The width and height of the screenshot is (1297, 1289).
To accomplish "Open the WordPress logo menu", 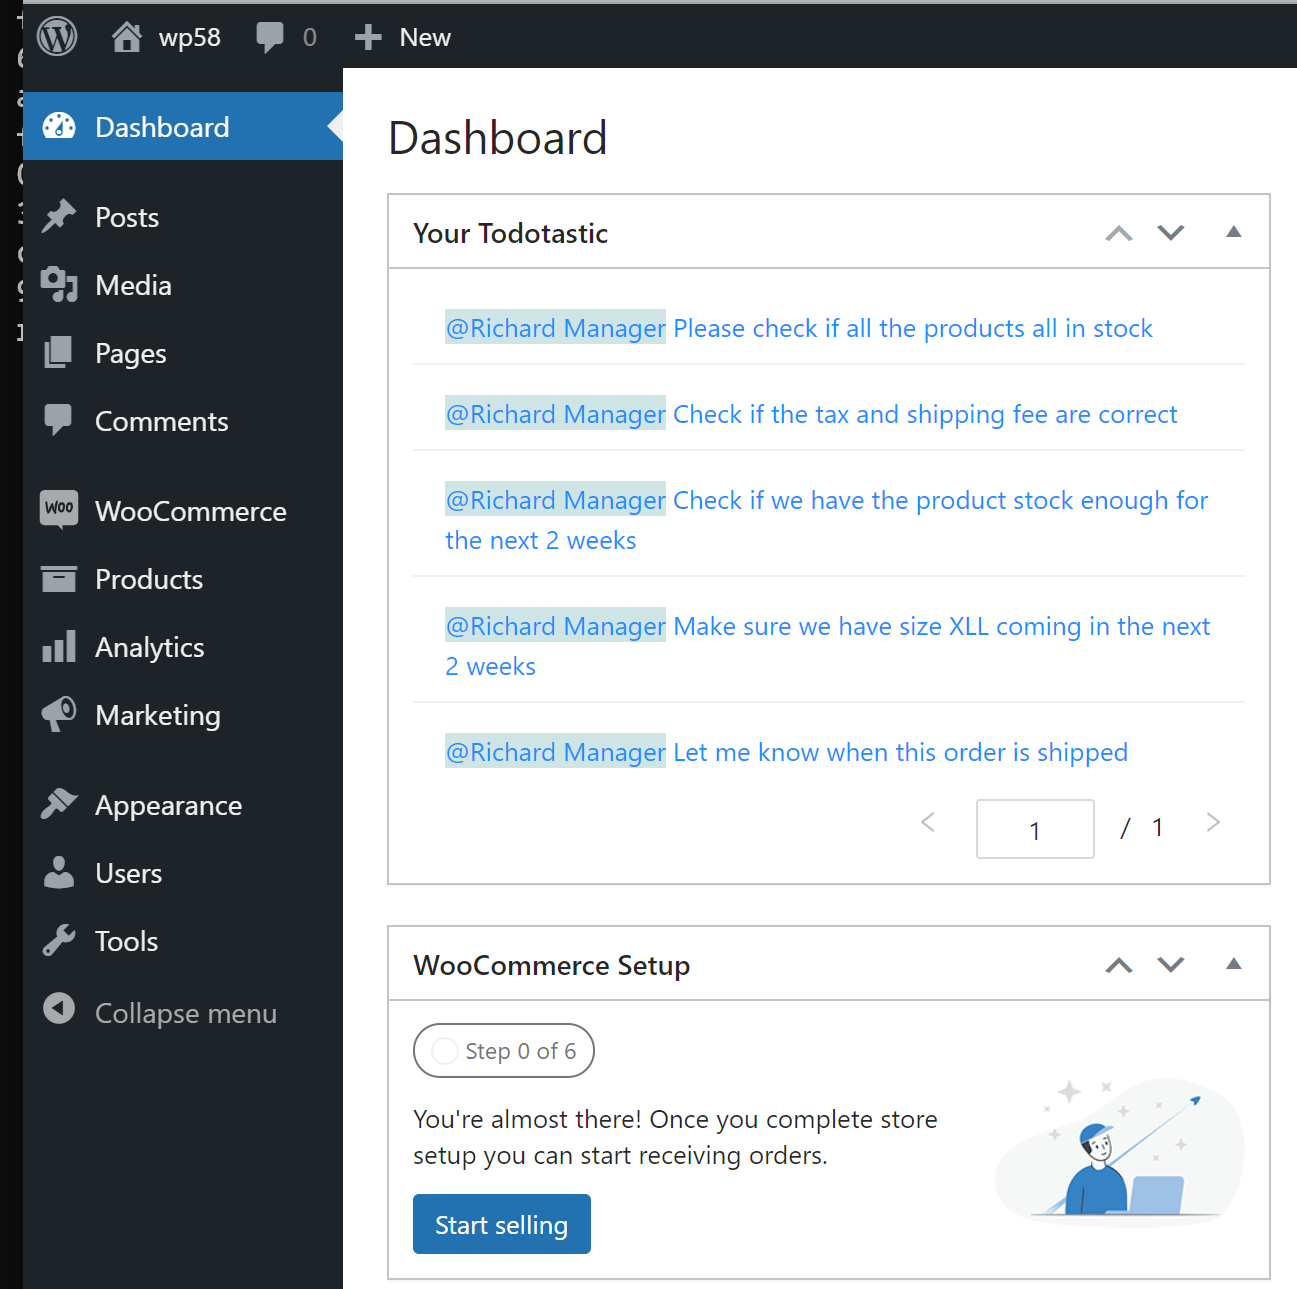I will tap(57, 37).
